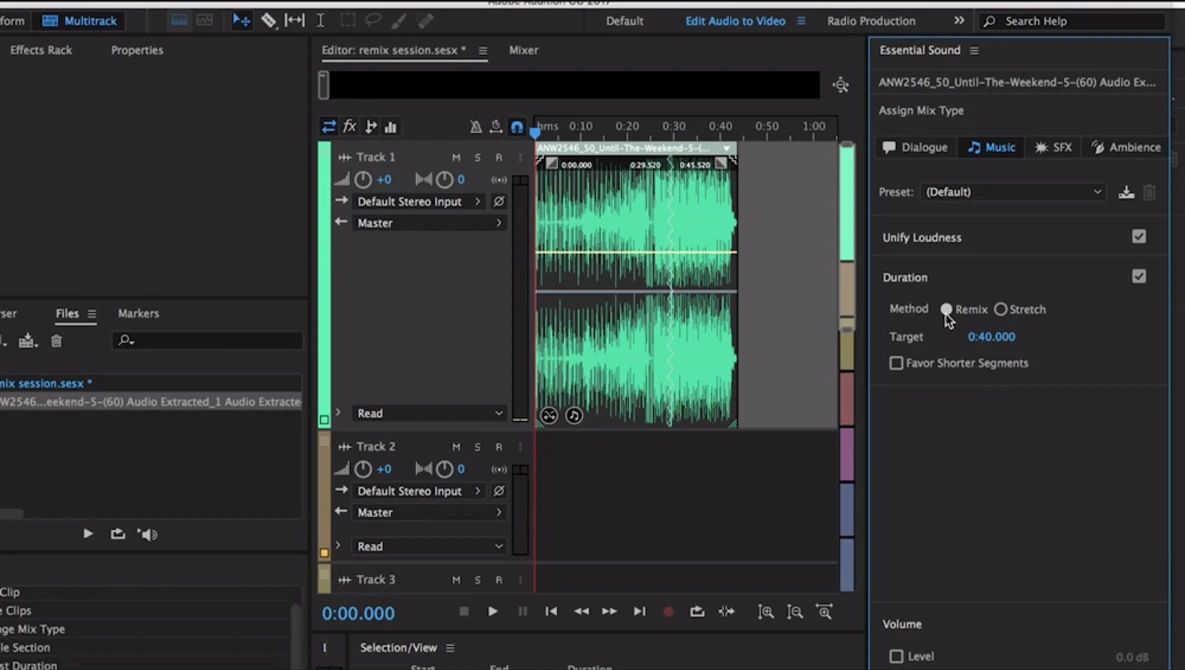
Task: Click the Target duration 0:40.000 value
Action: click(992, 337)
